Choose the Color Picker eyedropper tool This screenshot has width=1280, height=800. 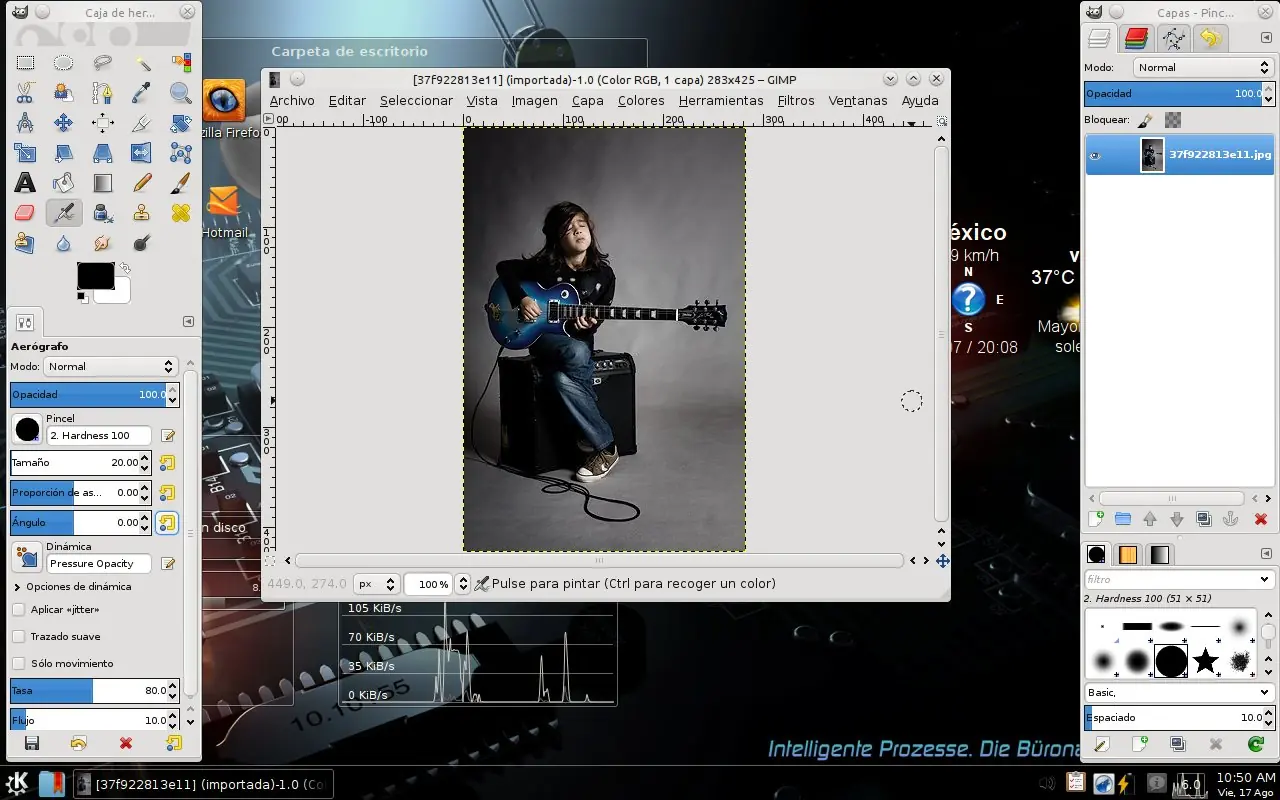141,93
